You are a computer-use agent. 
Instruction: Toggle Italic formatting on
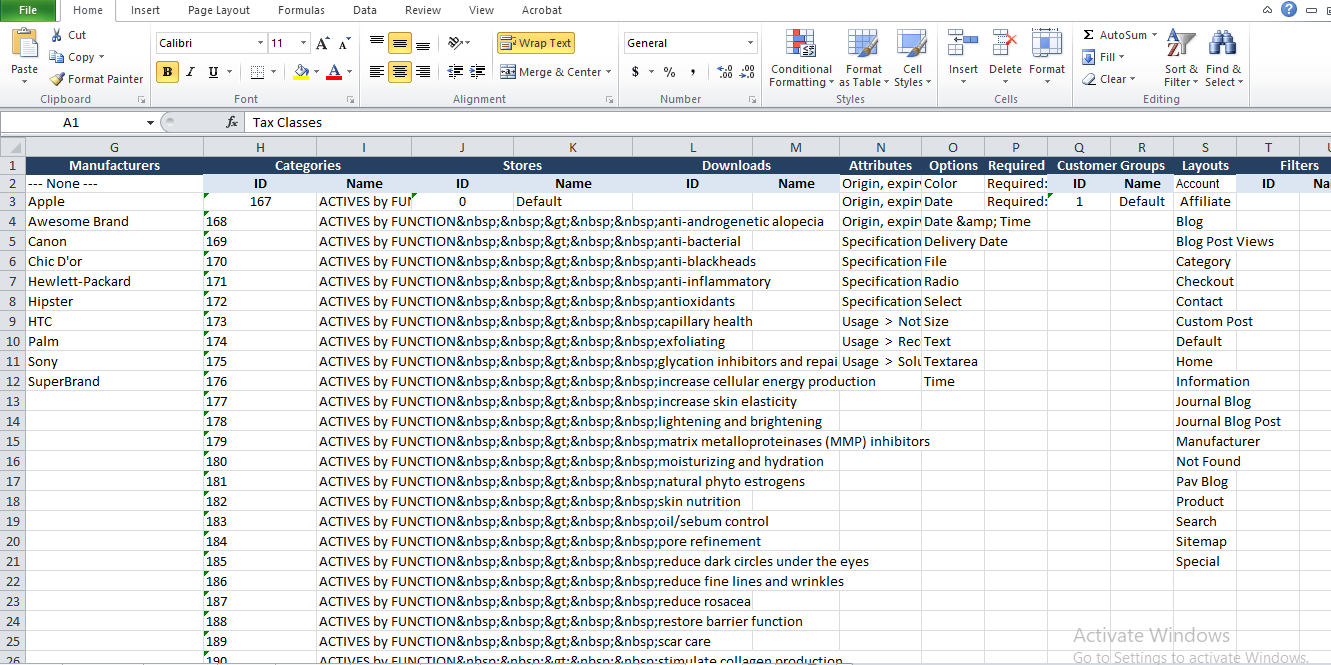pyautogui.click(x=190, y=72)
